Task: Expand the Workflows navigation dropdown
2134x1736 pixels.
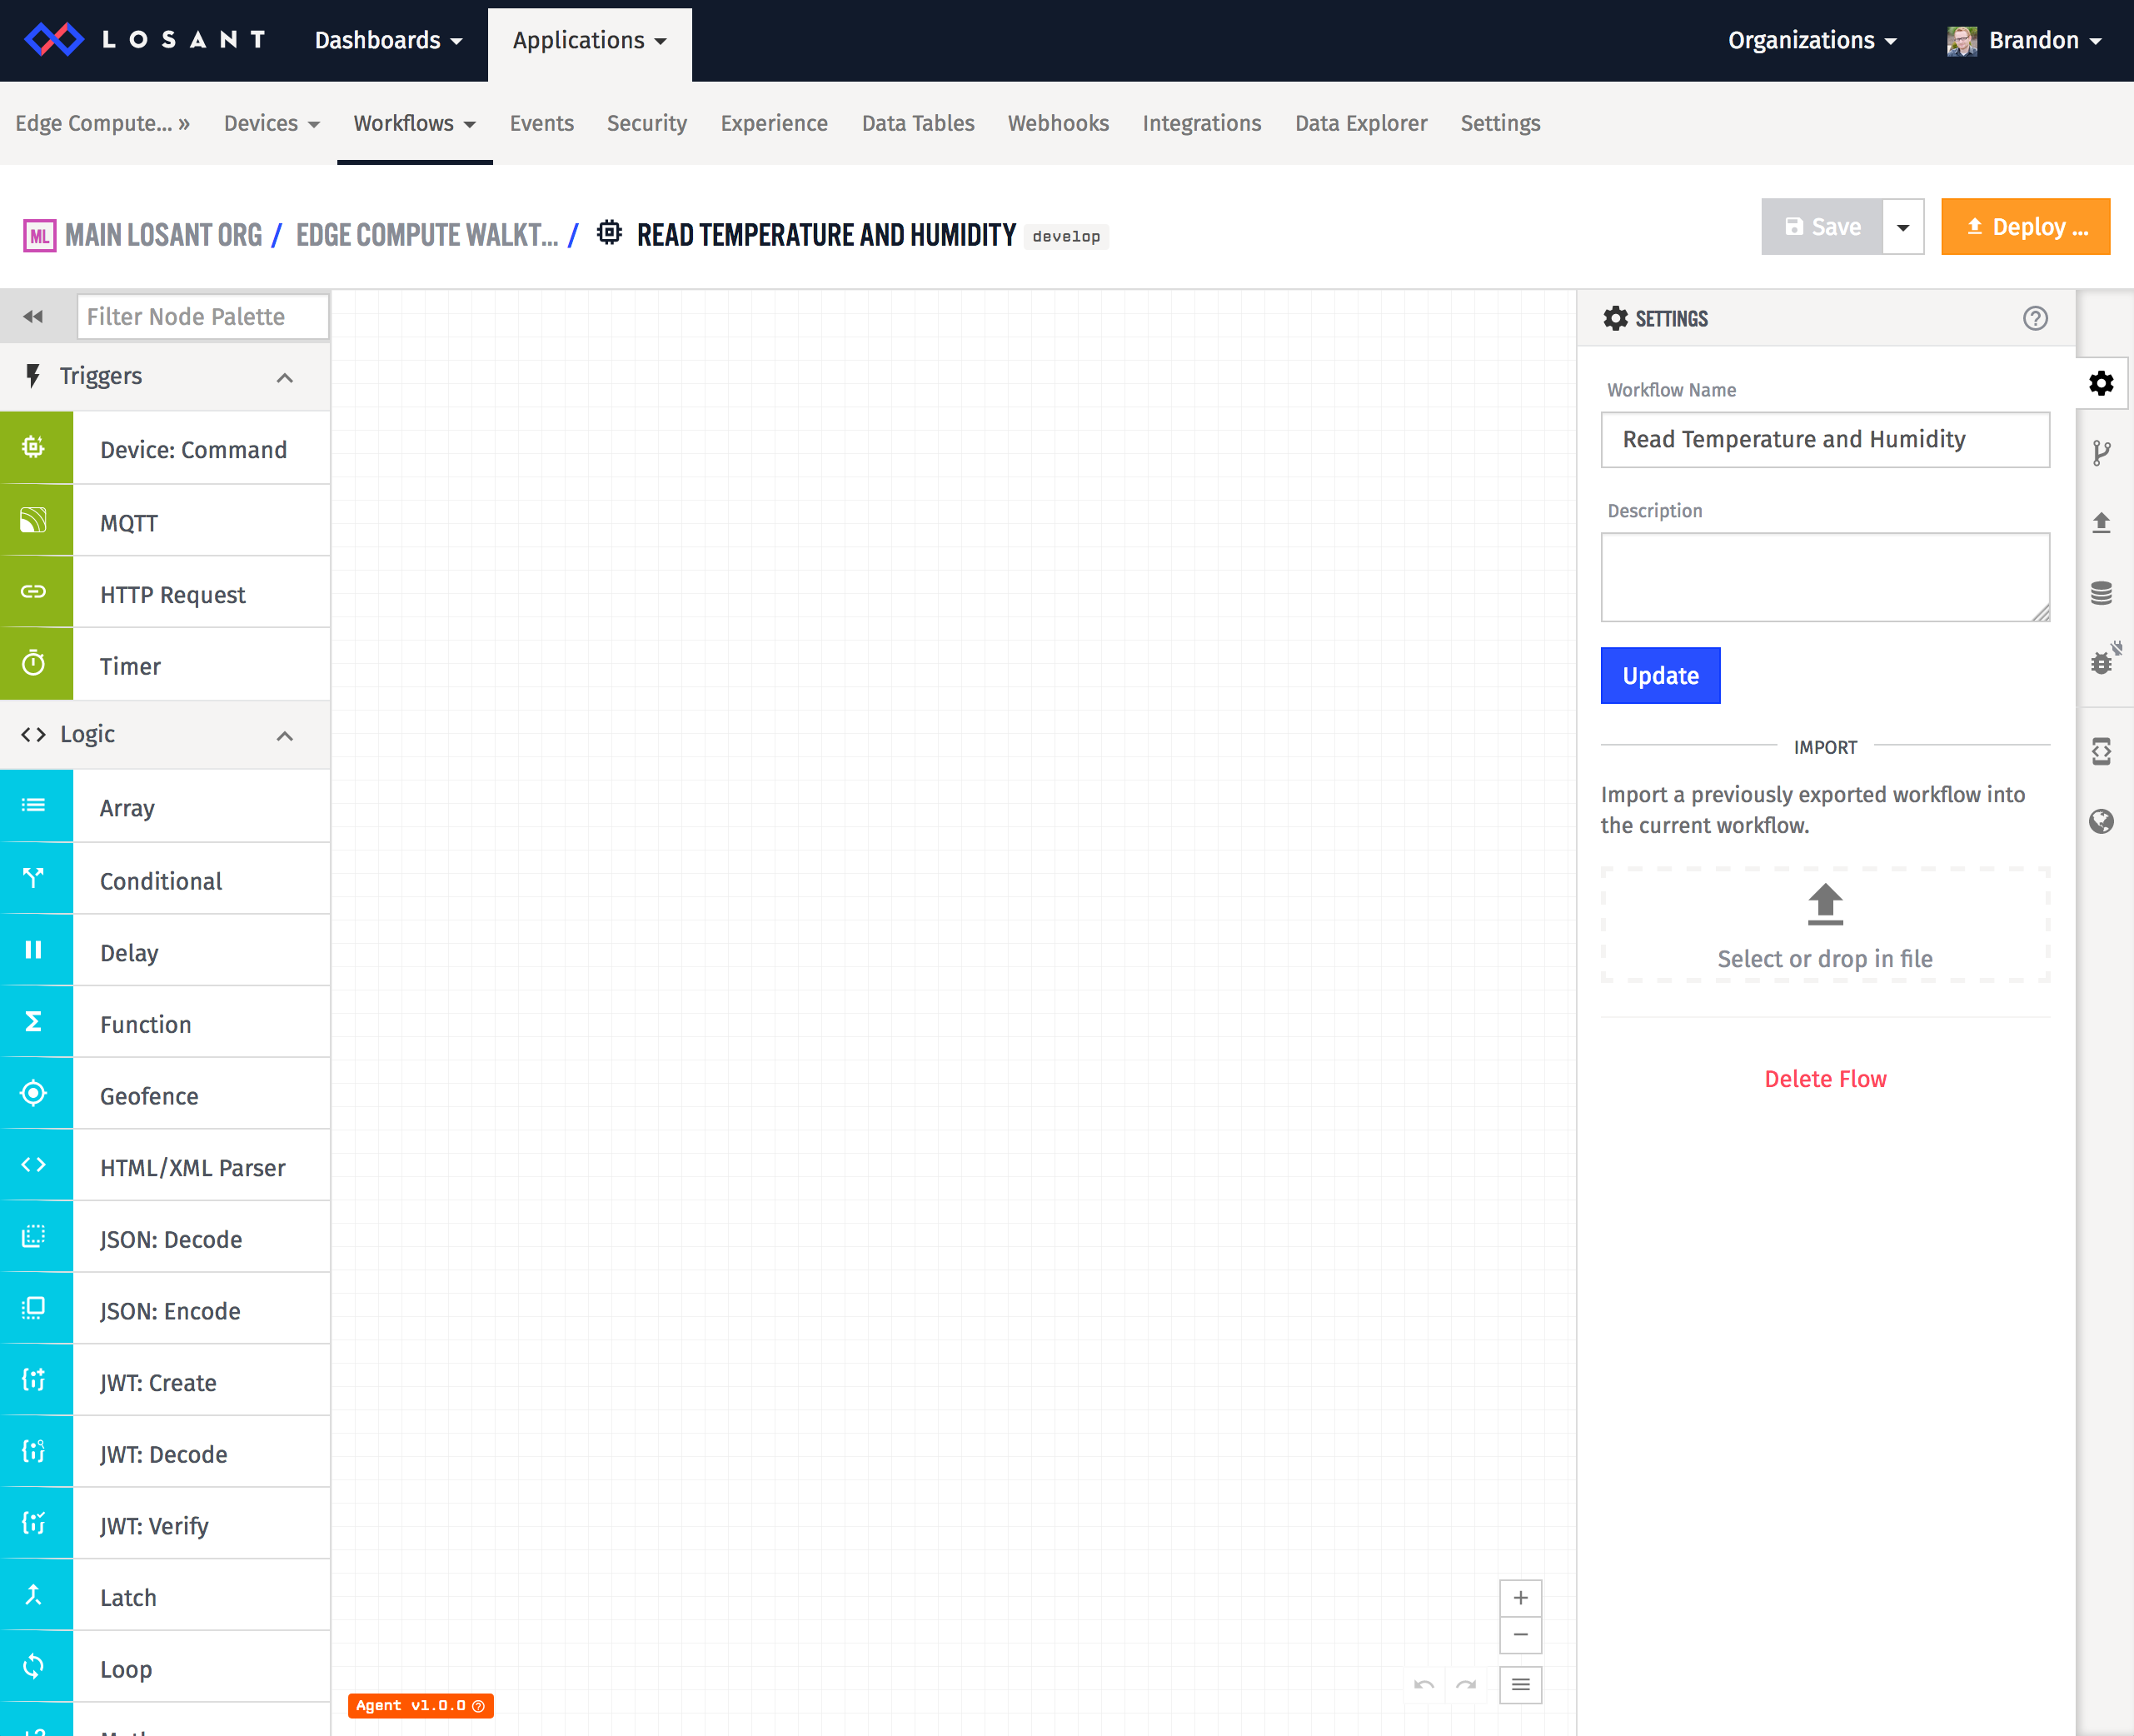Action: (x=415, y=122)
